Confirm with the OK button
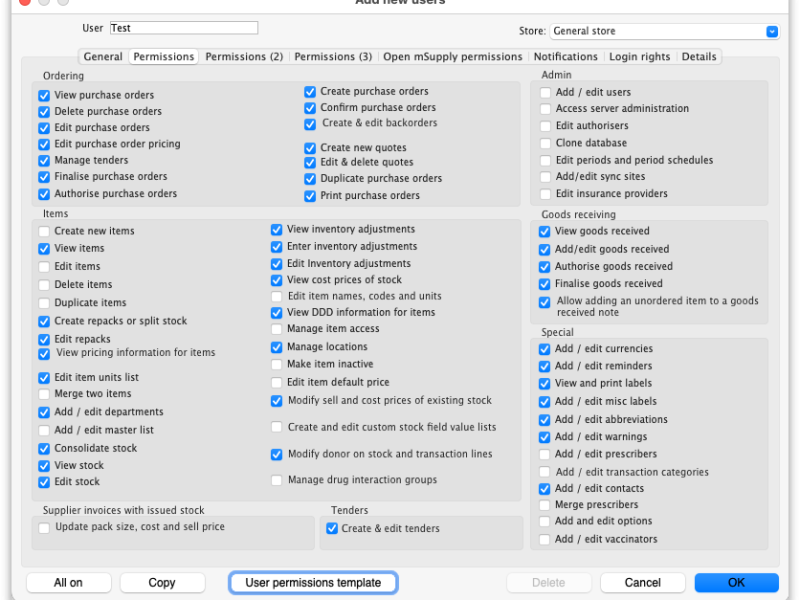The image size is (800, 600). (x=736, y=583)
